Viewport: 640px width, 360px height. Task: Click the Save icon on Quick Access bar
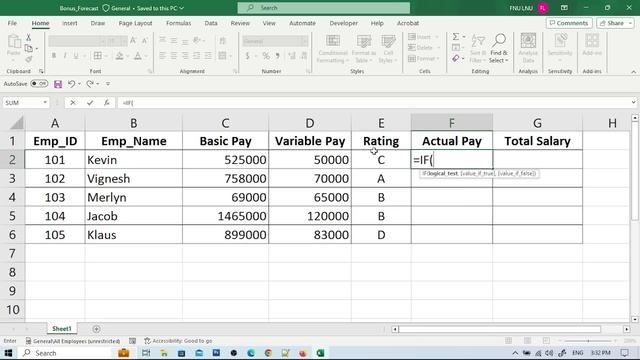click(58, 84)
